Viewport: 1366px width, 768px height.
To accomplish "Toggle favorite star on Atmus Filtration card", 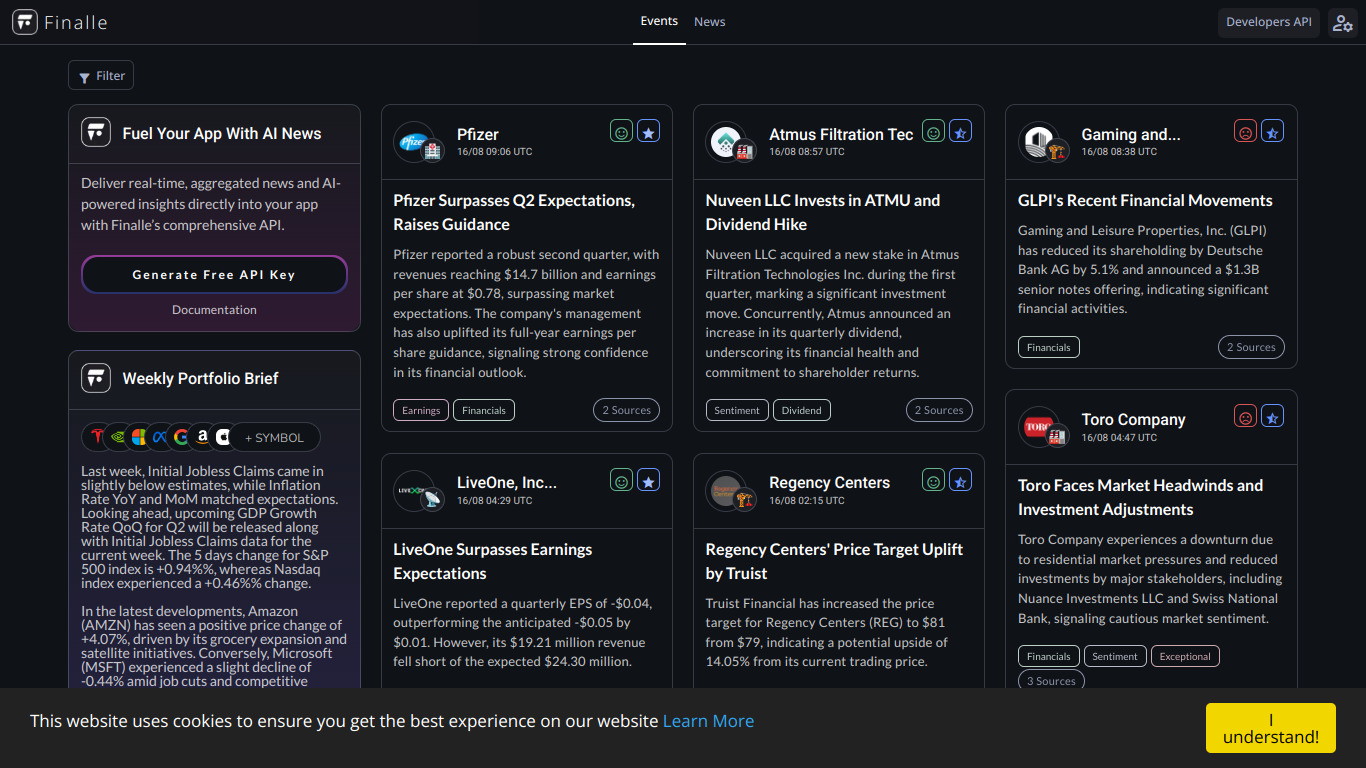I will point(960,131).
